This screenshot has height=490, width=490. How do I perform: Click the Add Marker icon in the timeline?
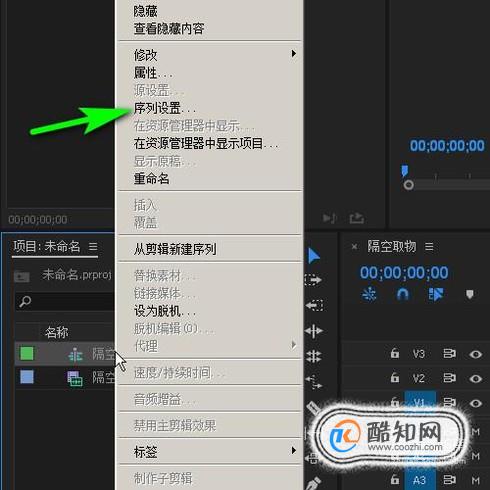tap(470, 294)
